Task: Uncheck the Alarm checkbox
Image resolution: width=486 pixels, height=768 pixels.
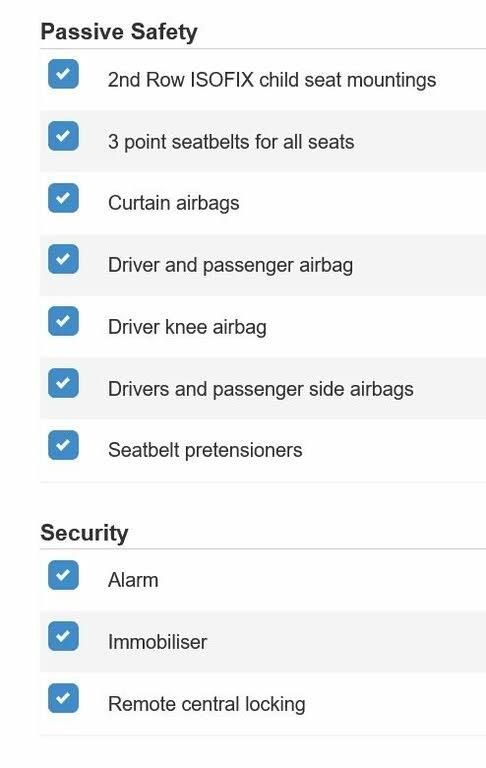Action: tap(63, 575)
